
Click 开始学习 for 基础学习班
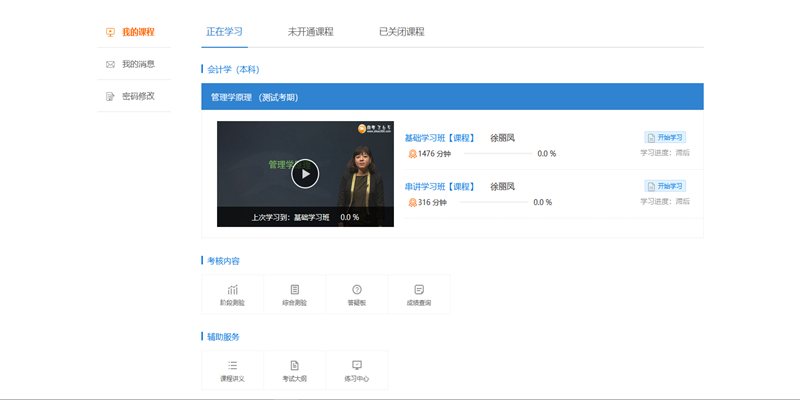tap(665, 138)
